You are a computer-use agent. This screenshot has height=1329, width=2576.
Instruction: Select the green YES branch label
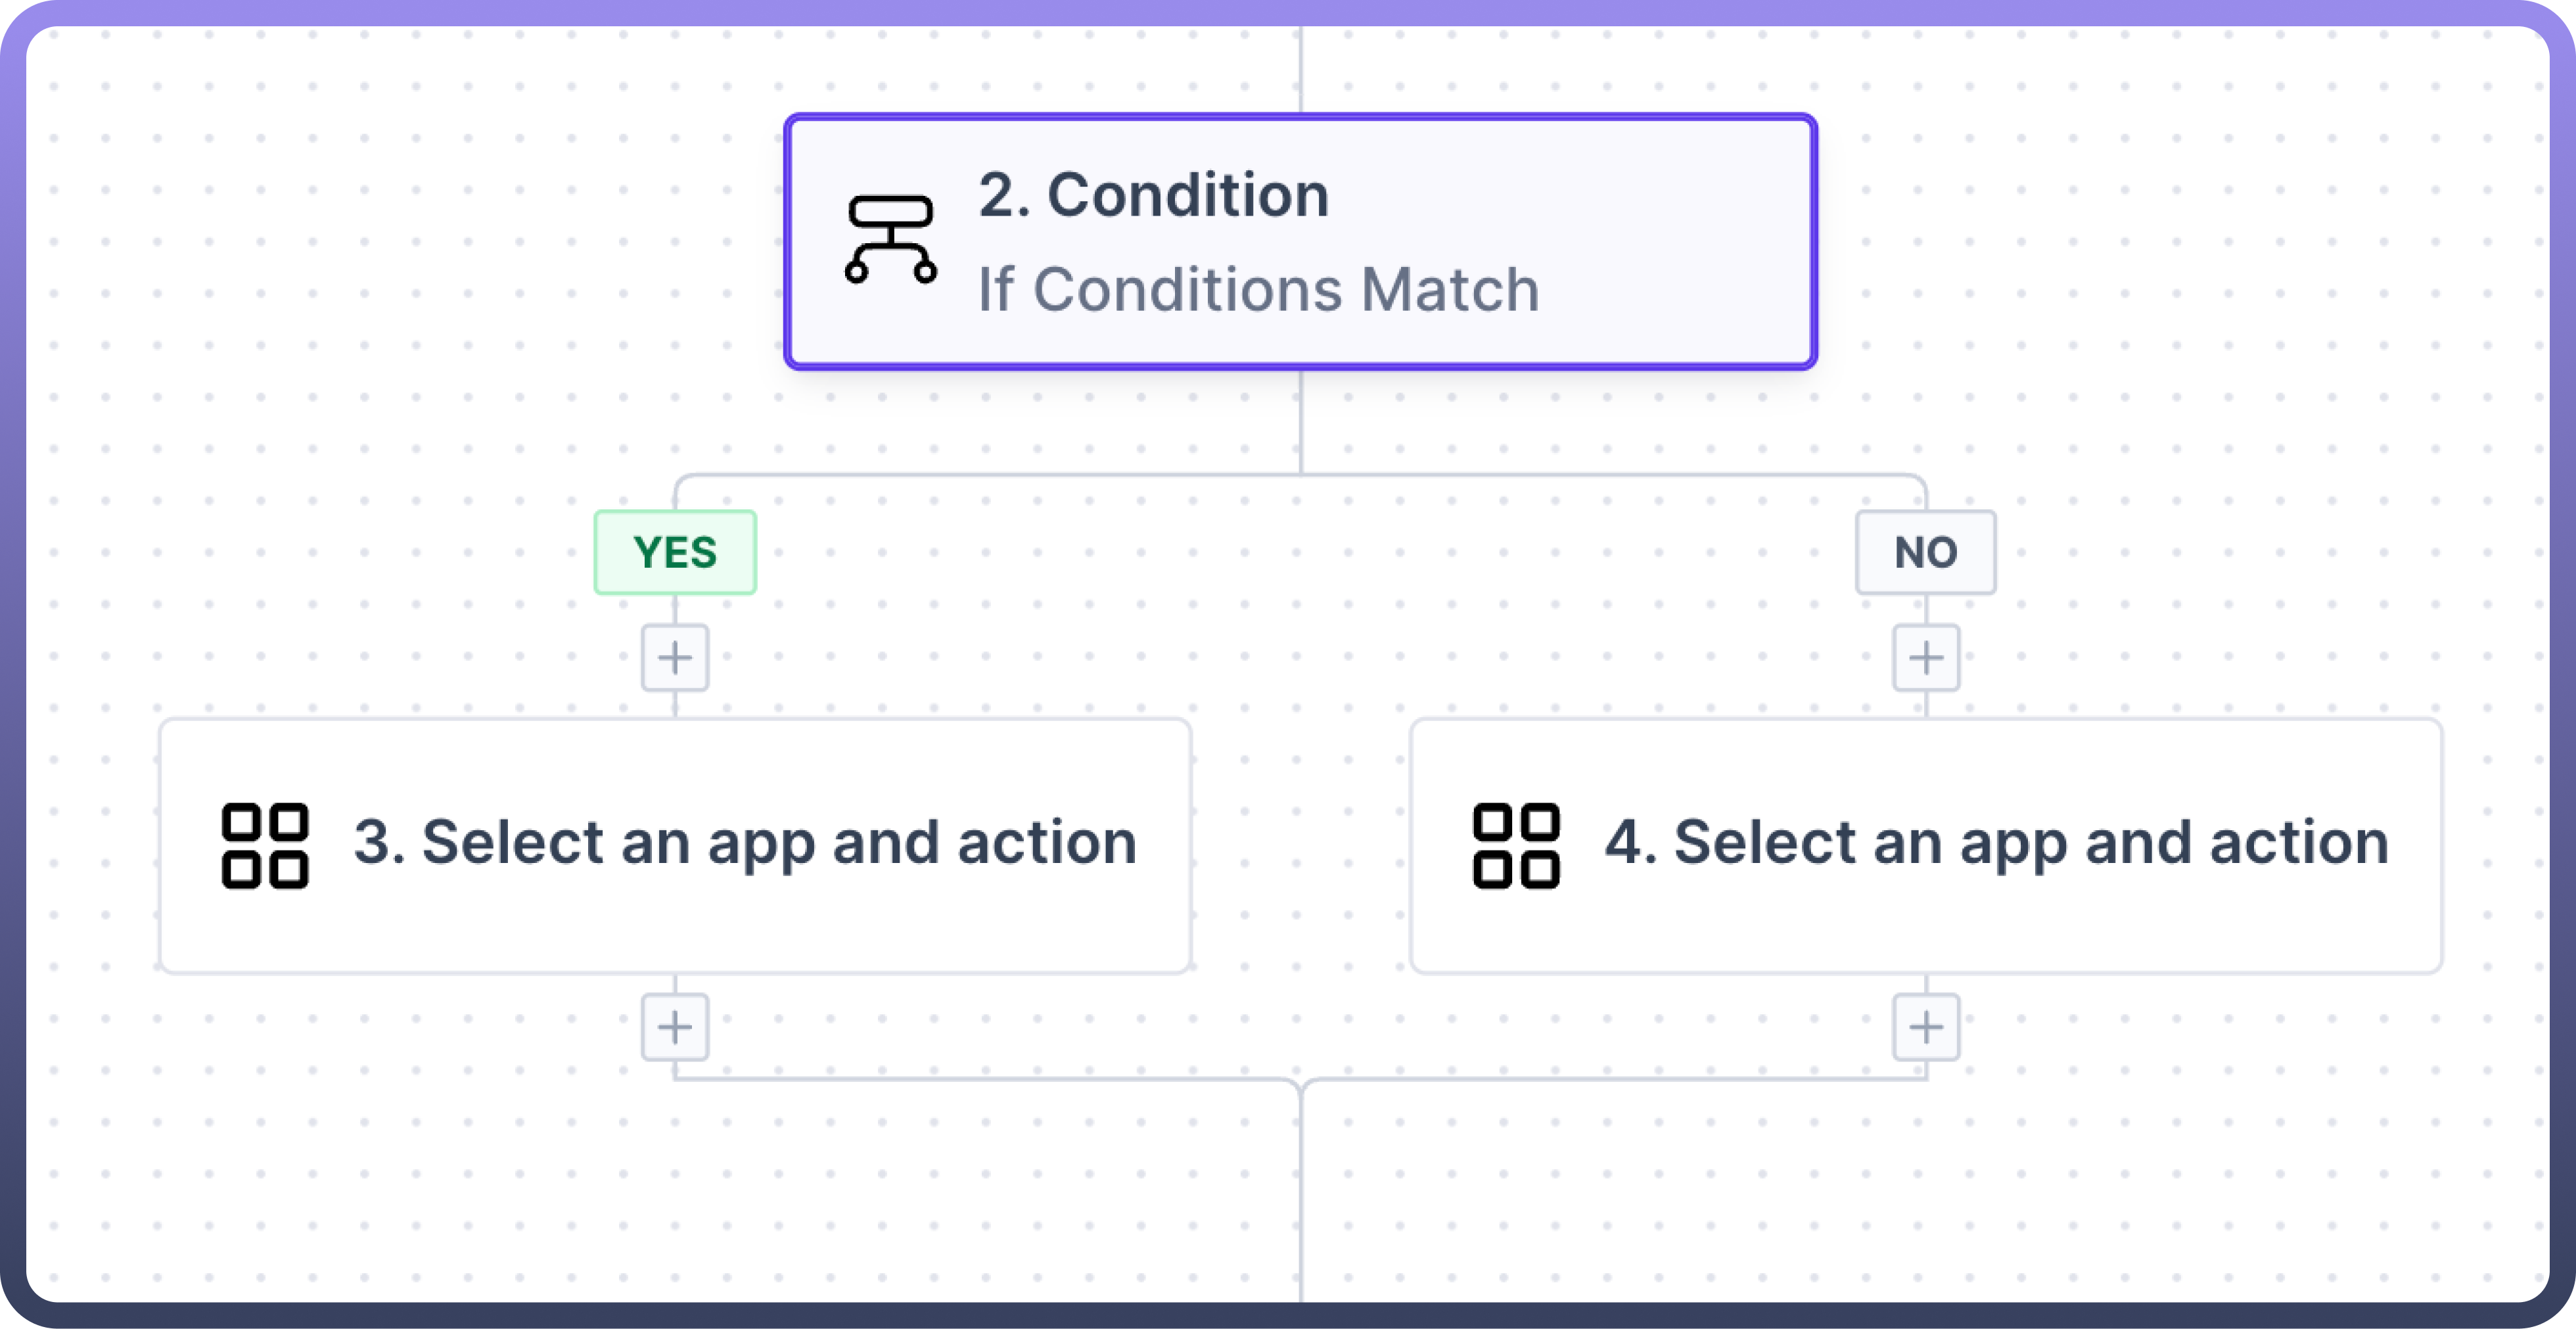point(675,553)
